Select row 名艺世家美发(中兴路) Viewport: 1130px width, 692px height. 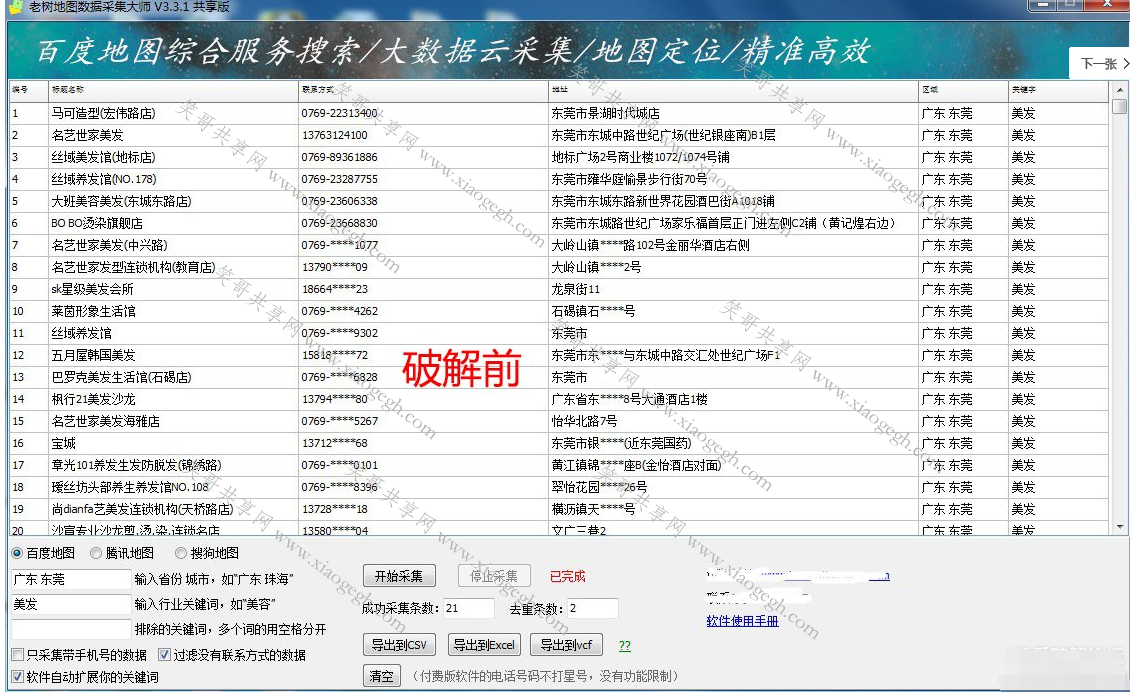point(559,245)
